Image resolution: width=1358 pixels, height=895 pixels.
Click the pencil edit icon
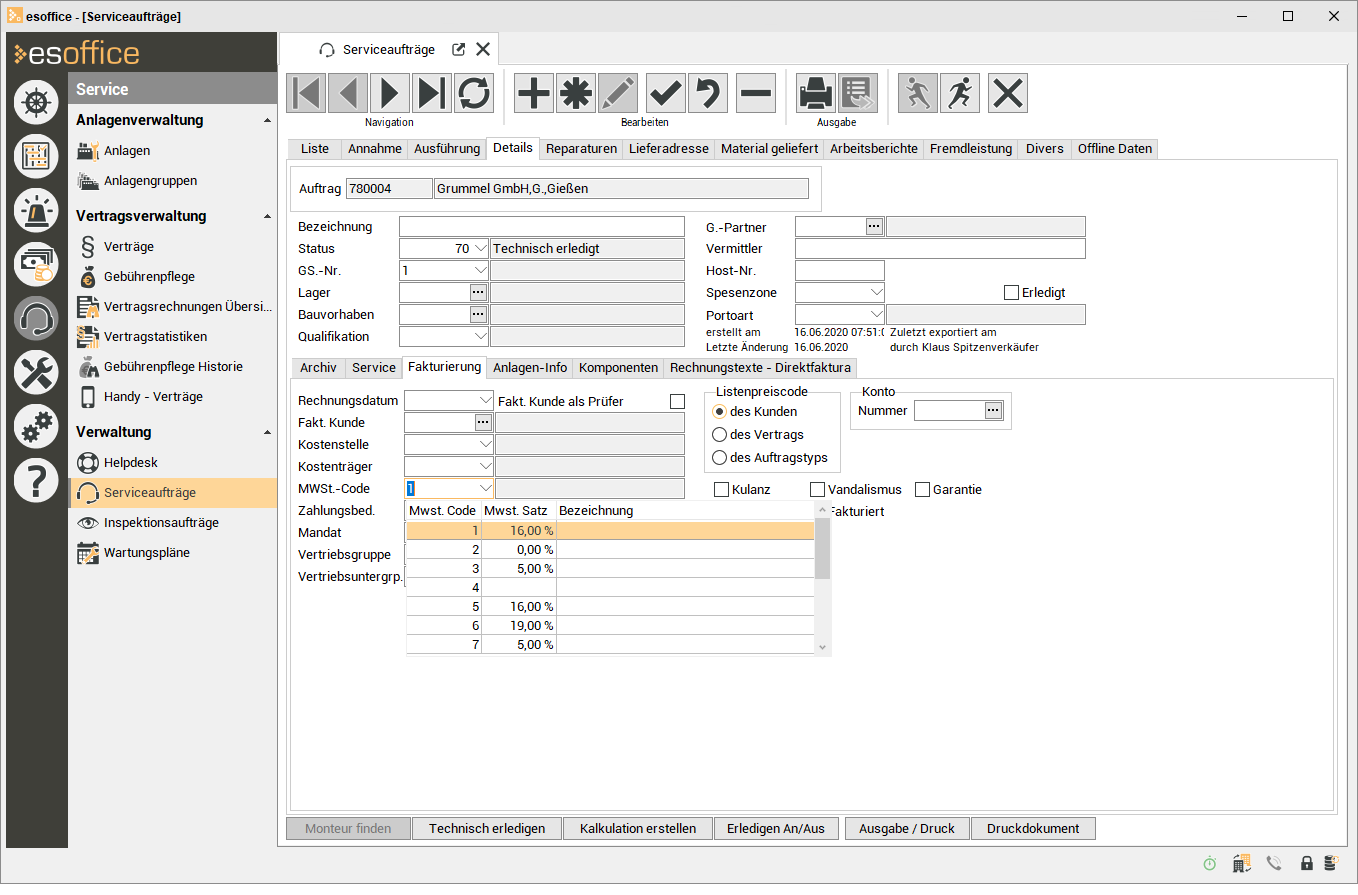(618, 93)
